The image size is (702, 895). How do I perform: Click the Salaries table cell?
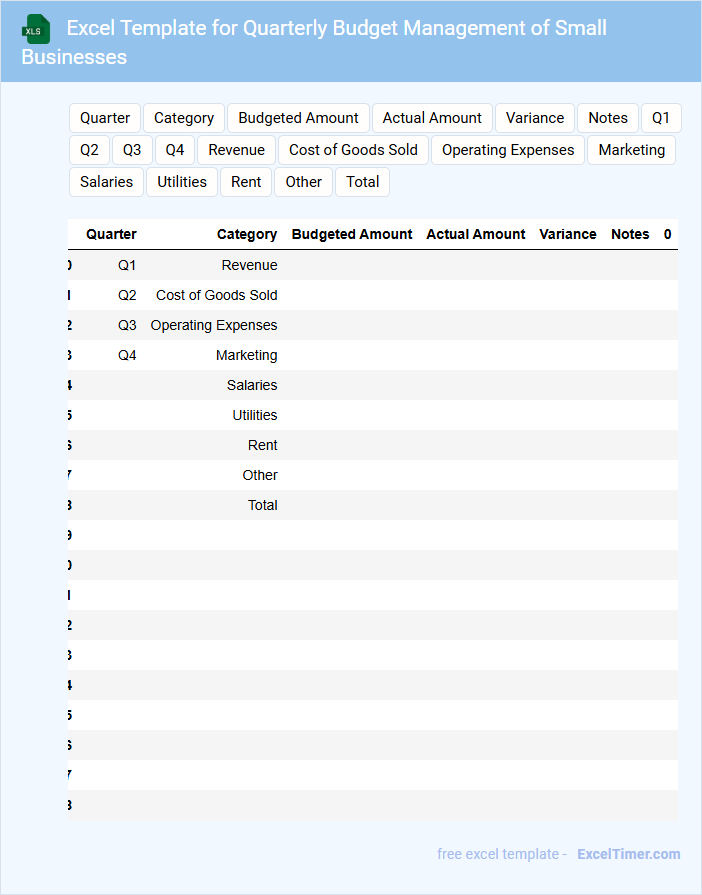point(252,385)
